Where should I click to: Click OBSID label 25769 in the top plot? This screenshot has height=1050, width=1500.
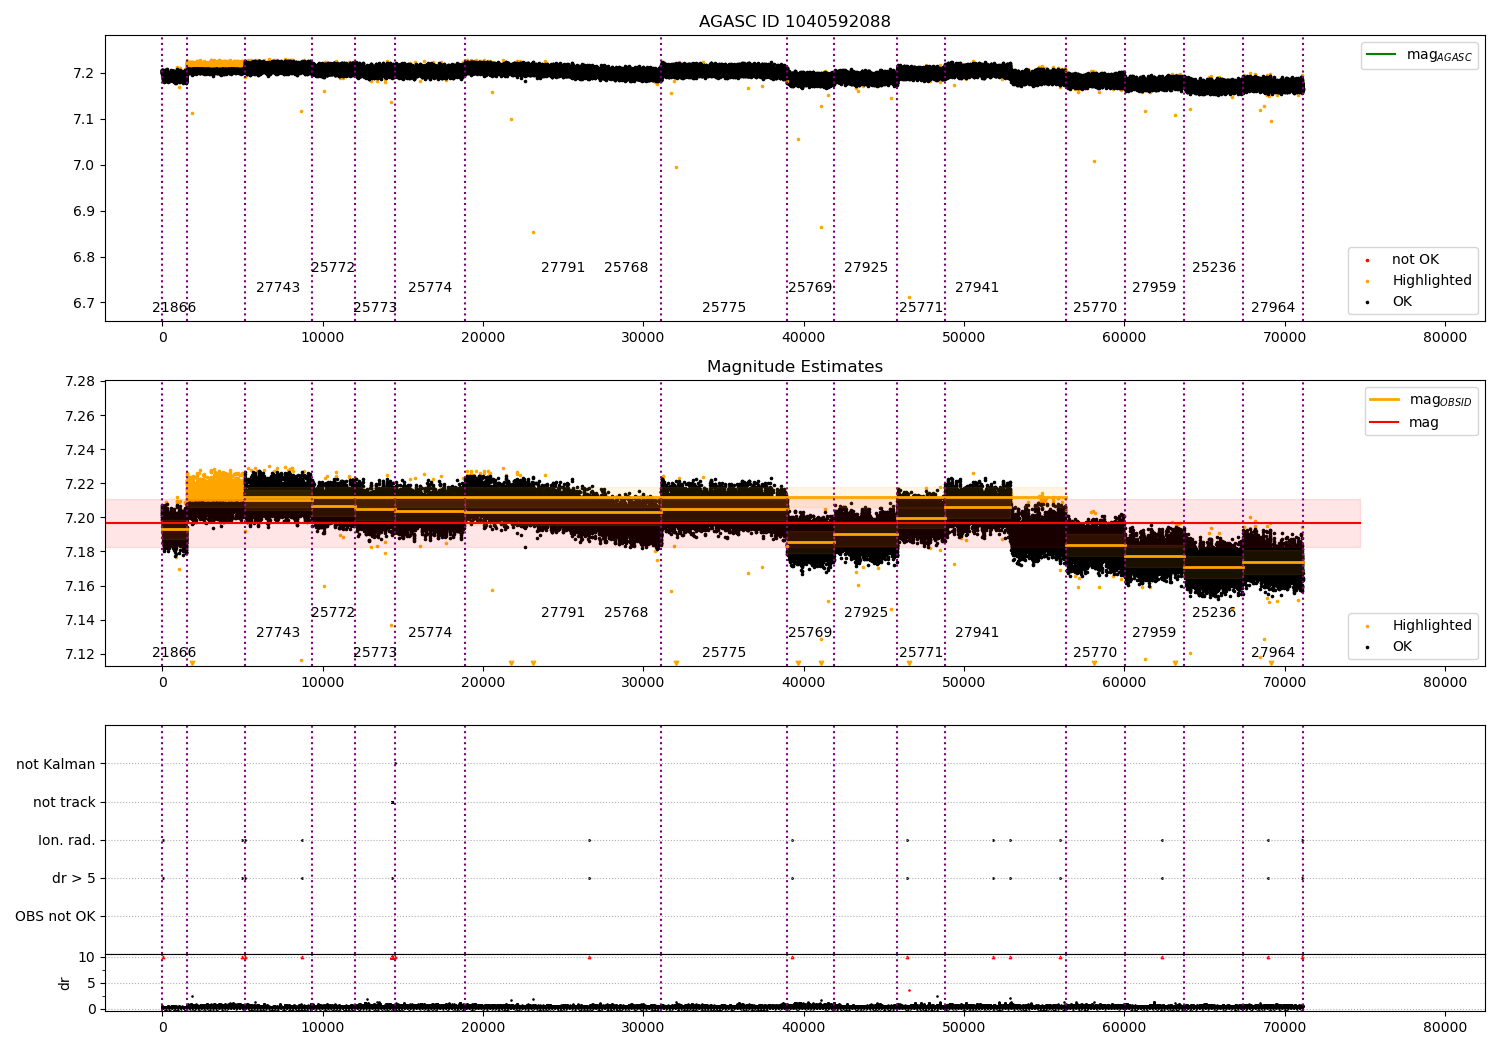pyautogui.click(x=810, y=288)
